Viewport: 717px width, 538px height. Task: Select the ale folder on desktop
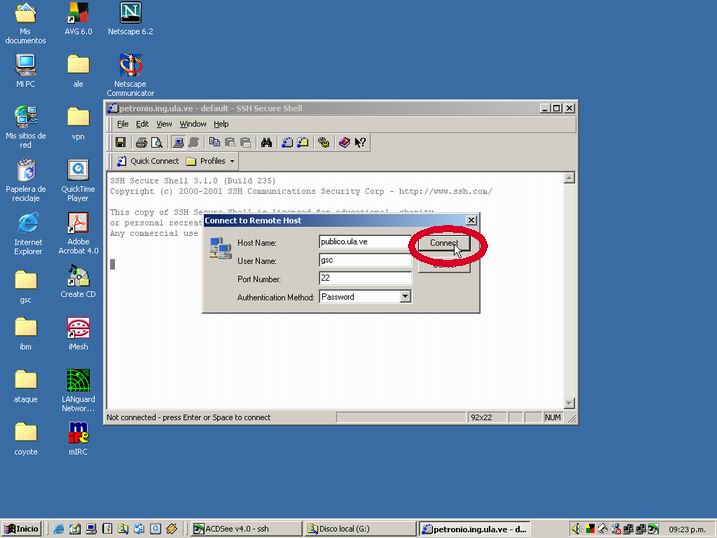[78, 71]
